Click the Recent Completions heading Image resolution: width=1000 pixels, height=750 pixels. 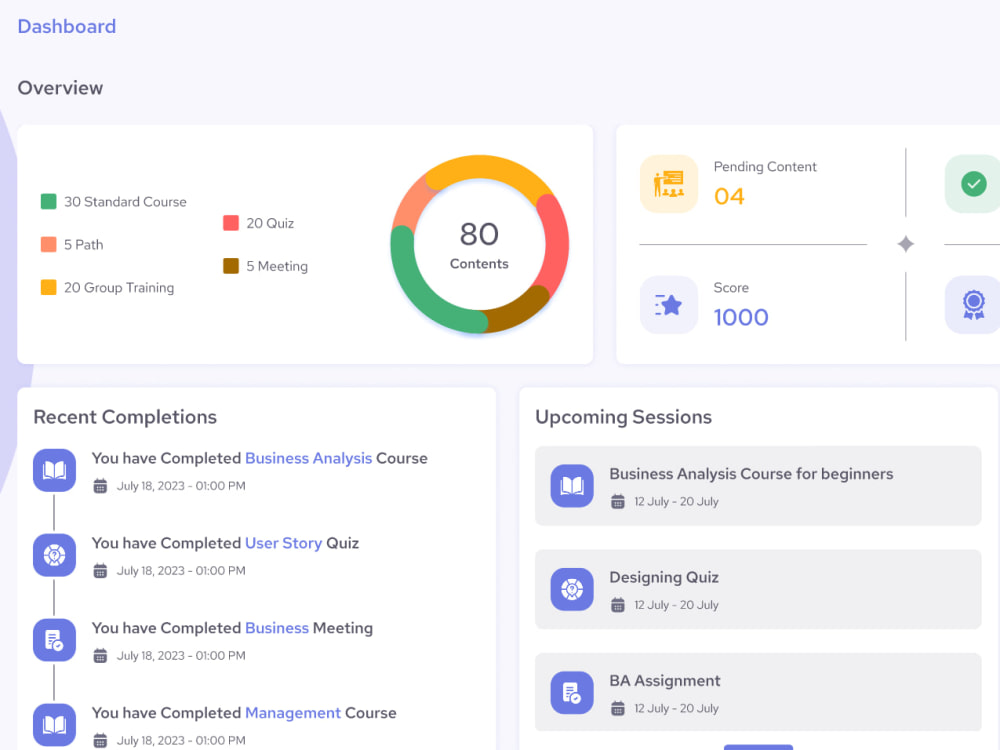125,416
